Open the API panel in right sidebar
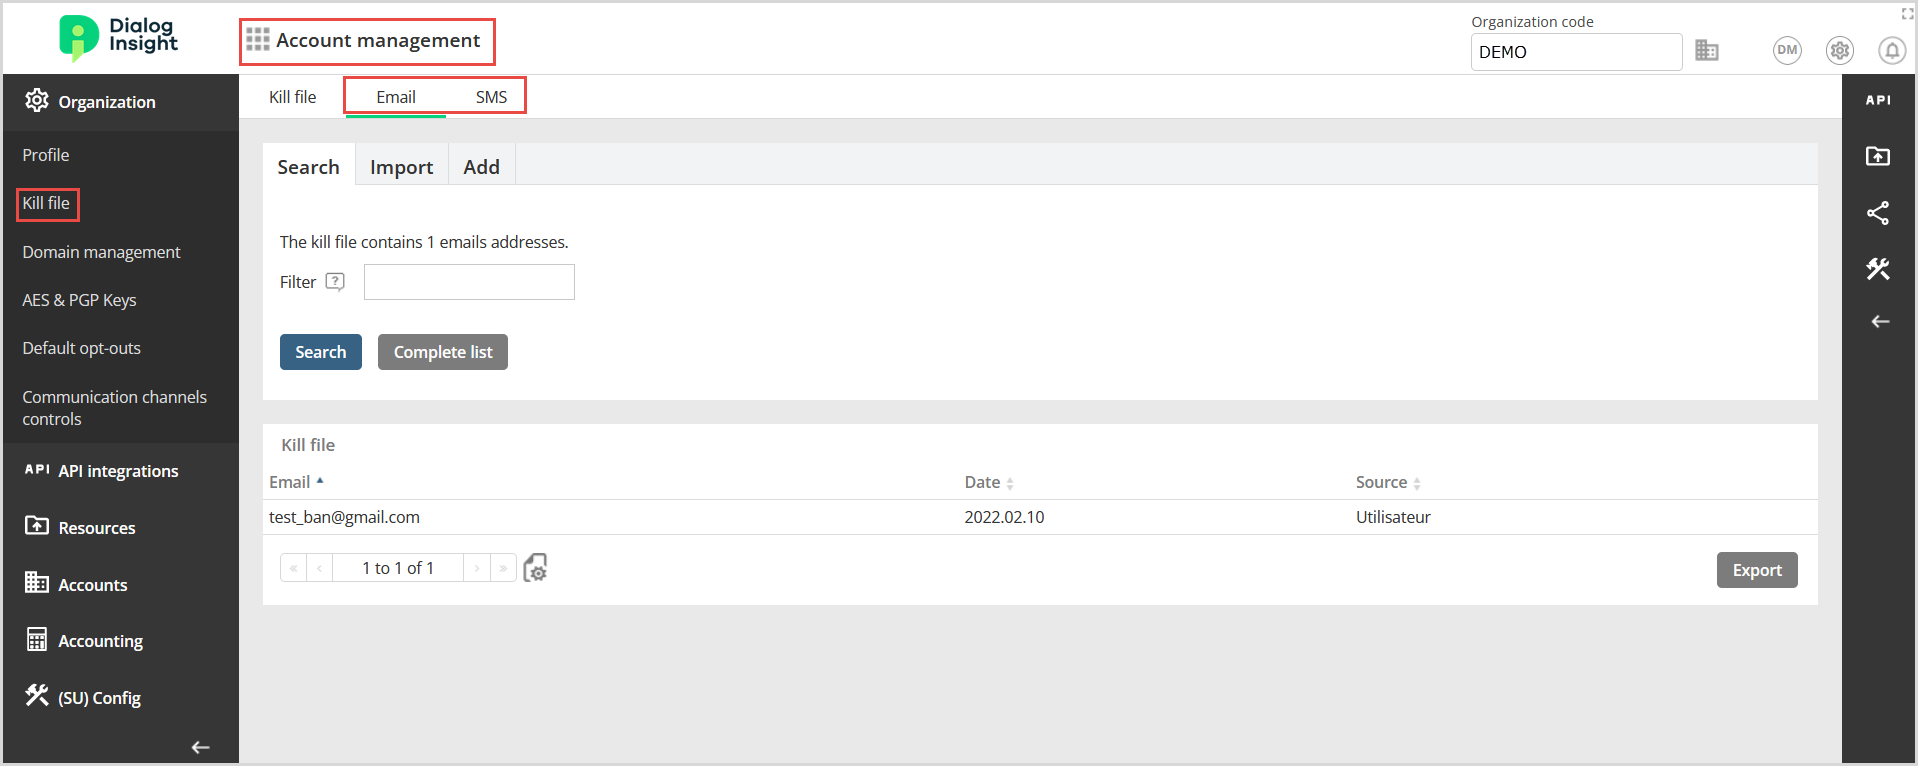 tap(1879, 99)
